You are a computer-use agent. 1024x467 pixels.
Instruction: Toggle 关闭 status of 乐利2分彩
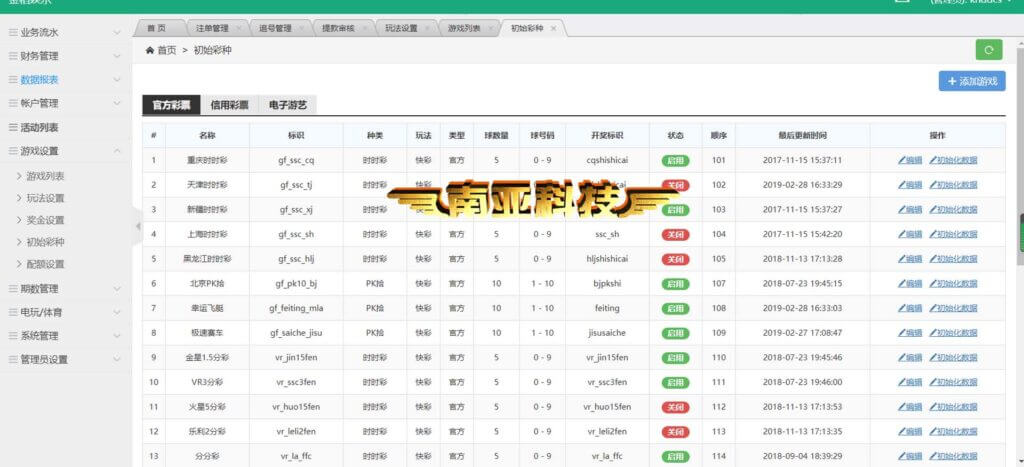[x=675, y=432]
